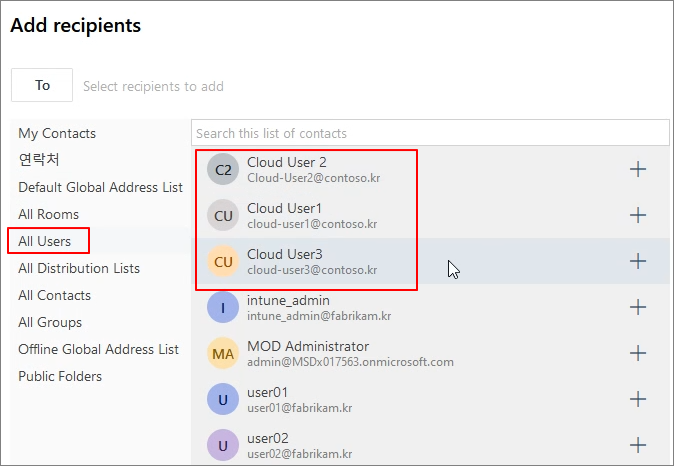Open Default Global Address List

(x=101, y=187)
